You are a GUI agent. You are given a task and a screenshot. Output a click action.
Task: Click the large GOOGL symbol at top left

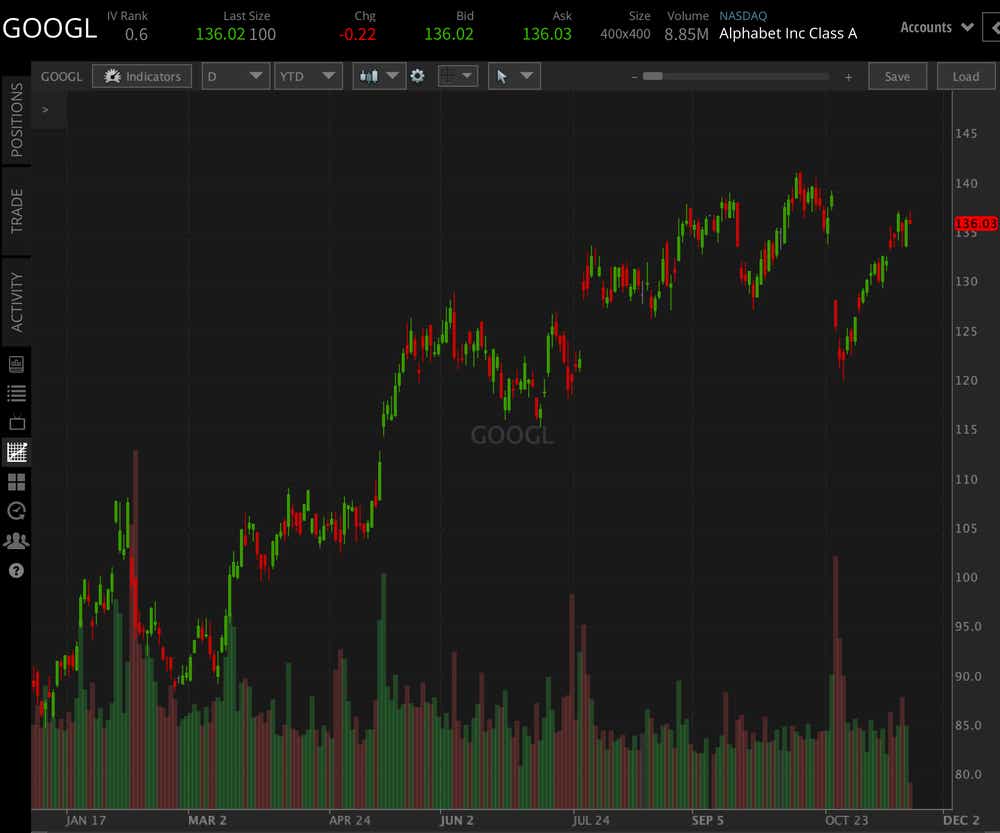click(x=50, y=28)
